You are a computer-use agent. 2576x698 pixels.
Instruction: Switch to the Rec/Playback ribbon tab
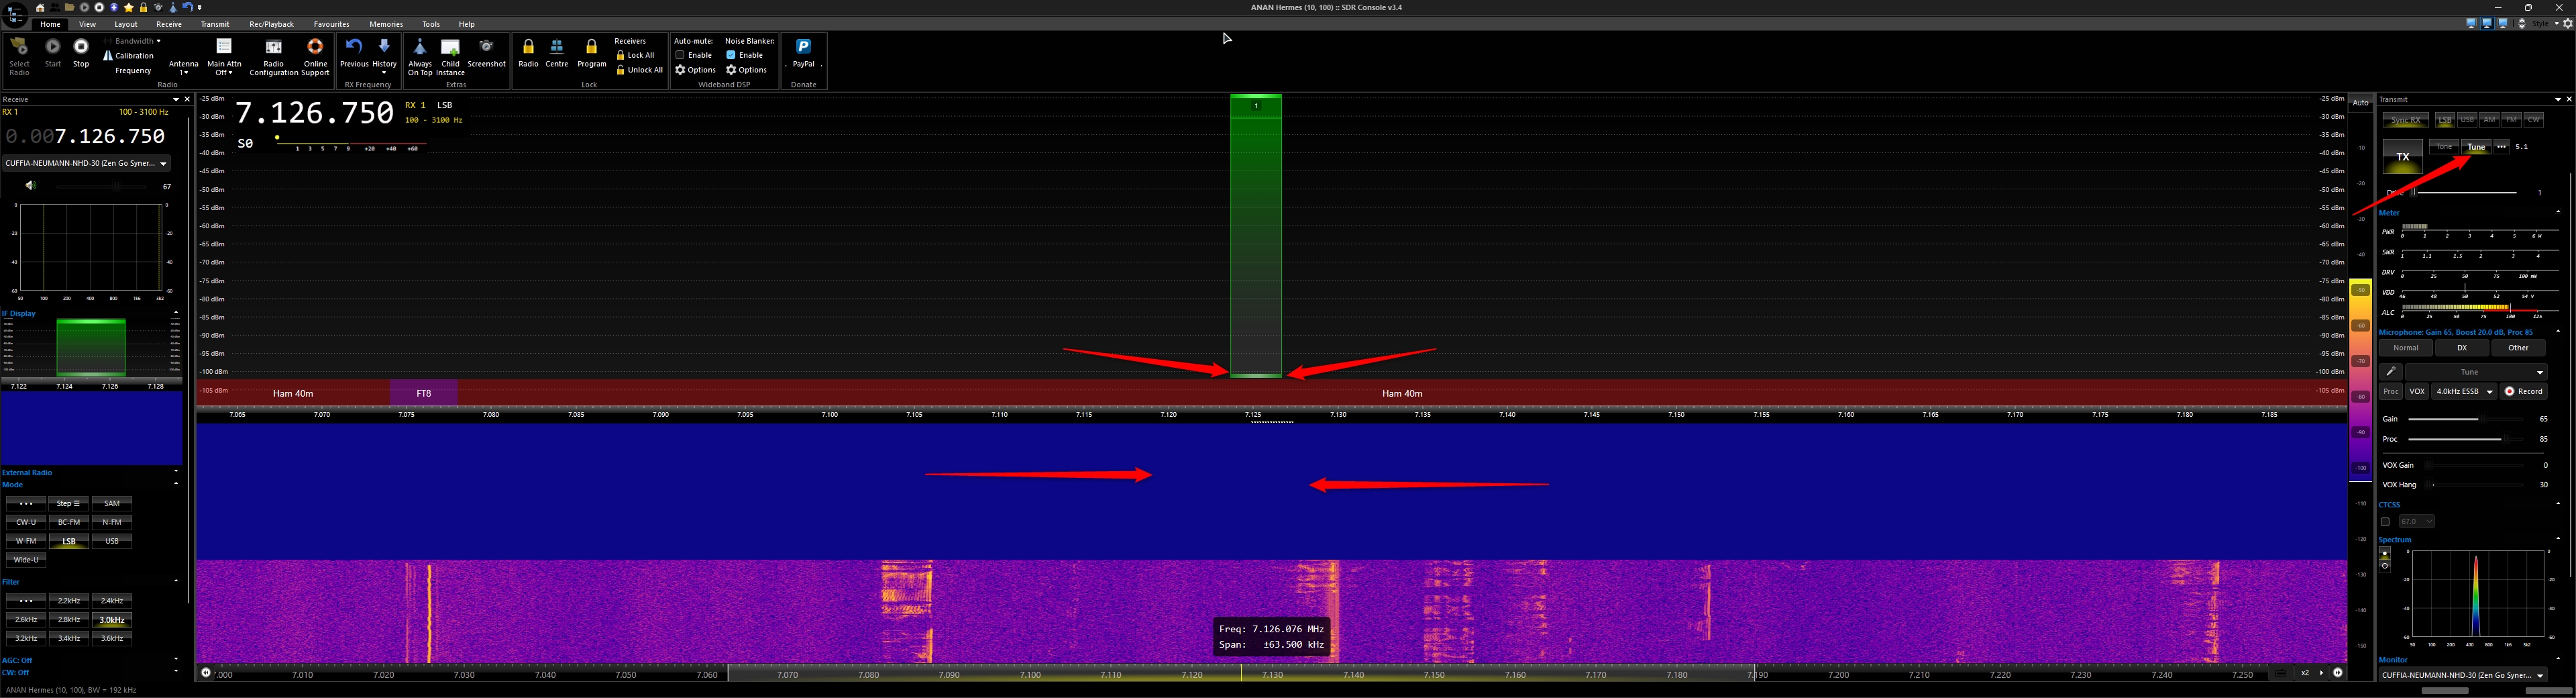(x=271, y=24)
